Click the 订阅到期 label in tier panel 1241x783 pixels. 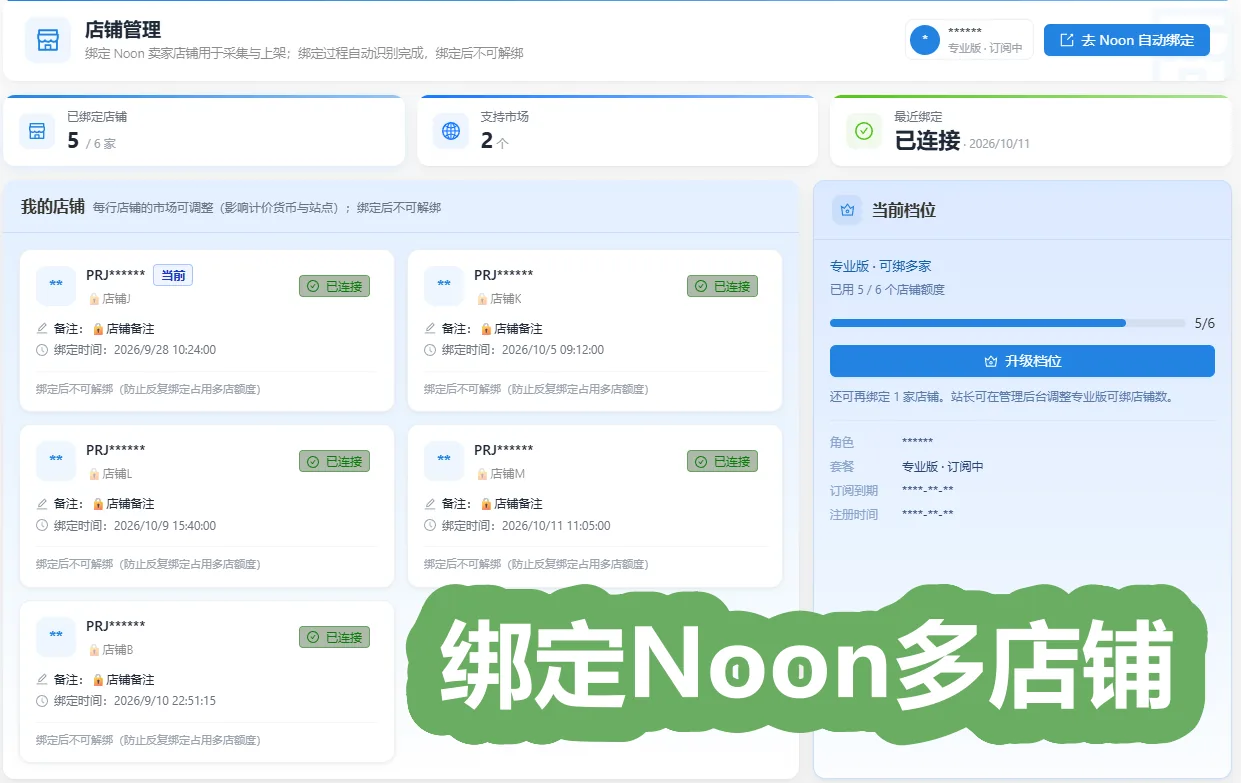tap(854, 490)
